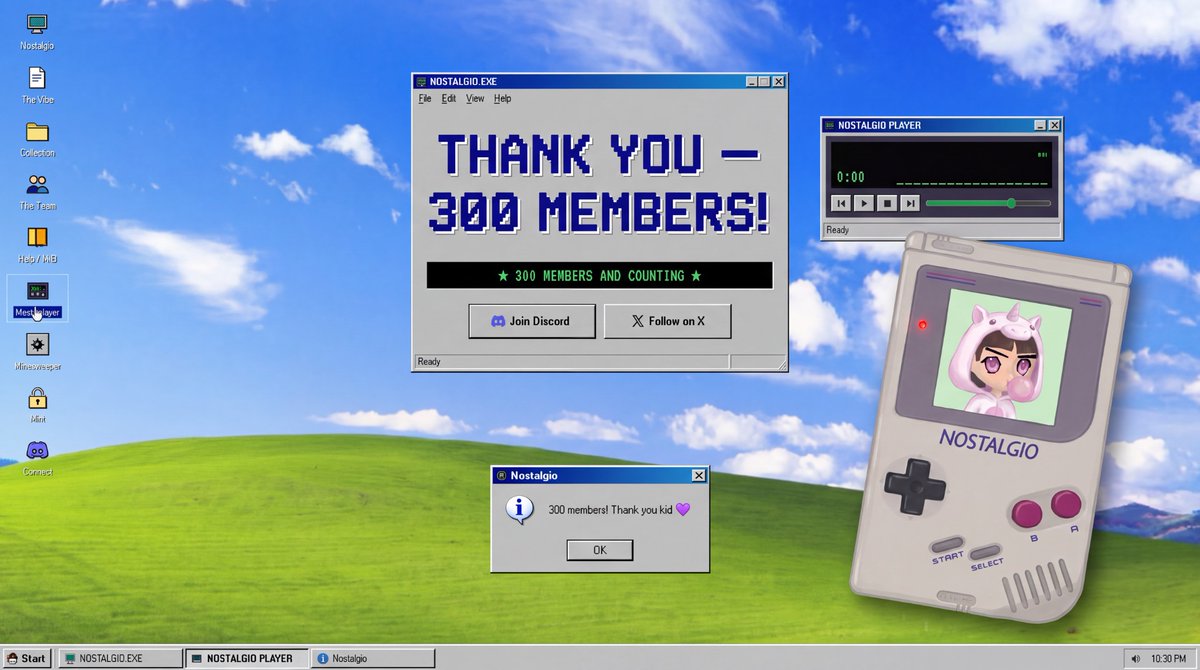Click OK in the Nostalgio dialog

pos(600,550)
